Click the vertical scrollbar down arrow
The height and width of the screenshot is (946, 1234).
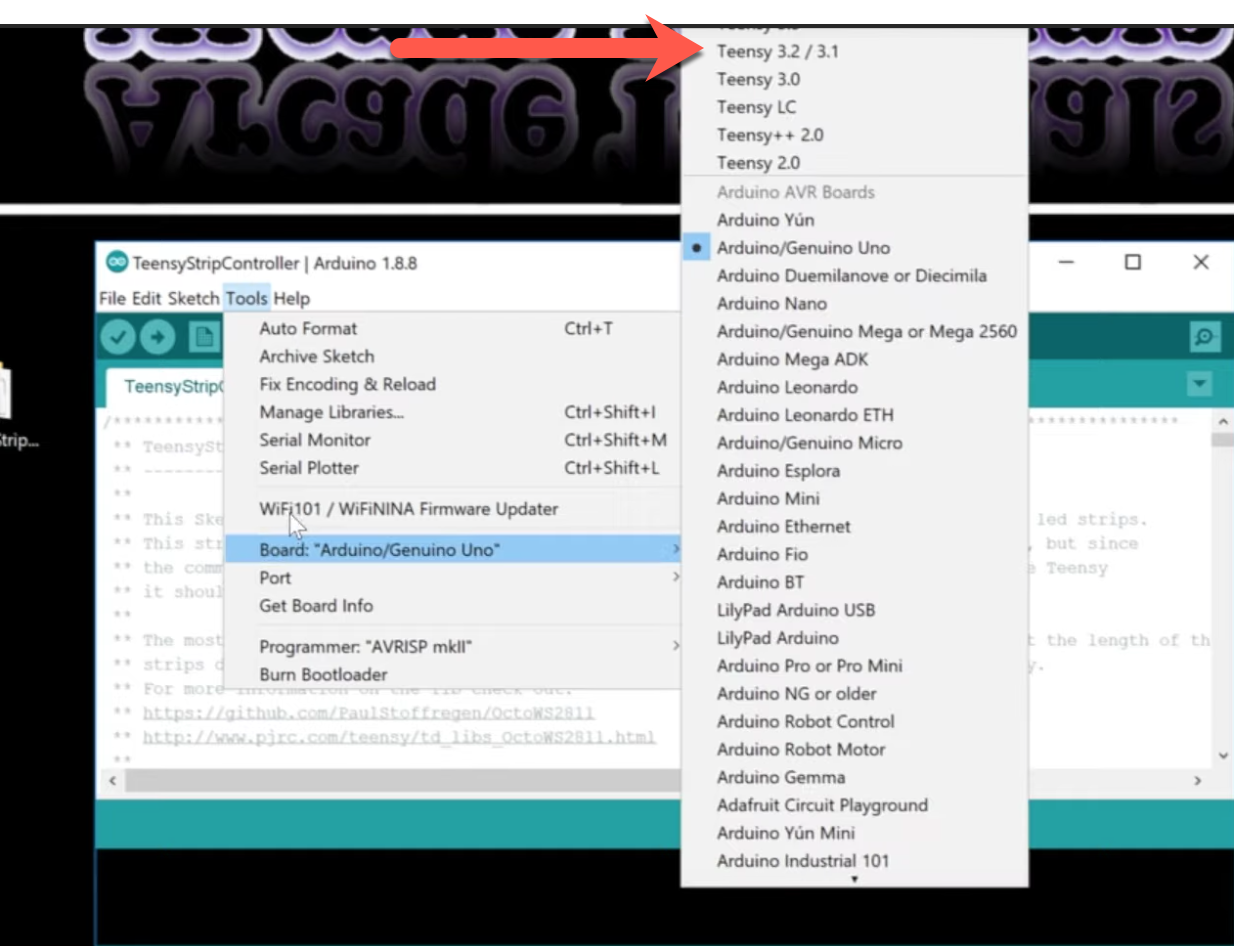1222,757
